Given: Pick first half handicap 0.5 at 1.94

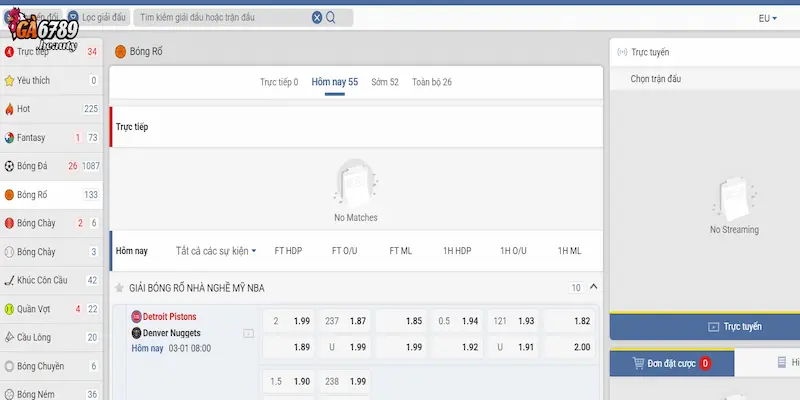Looking at the screenshot, I should point(457,321).
